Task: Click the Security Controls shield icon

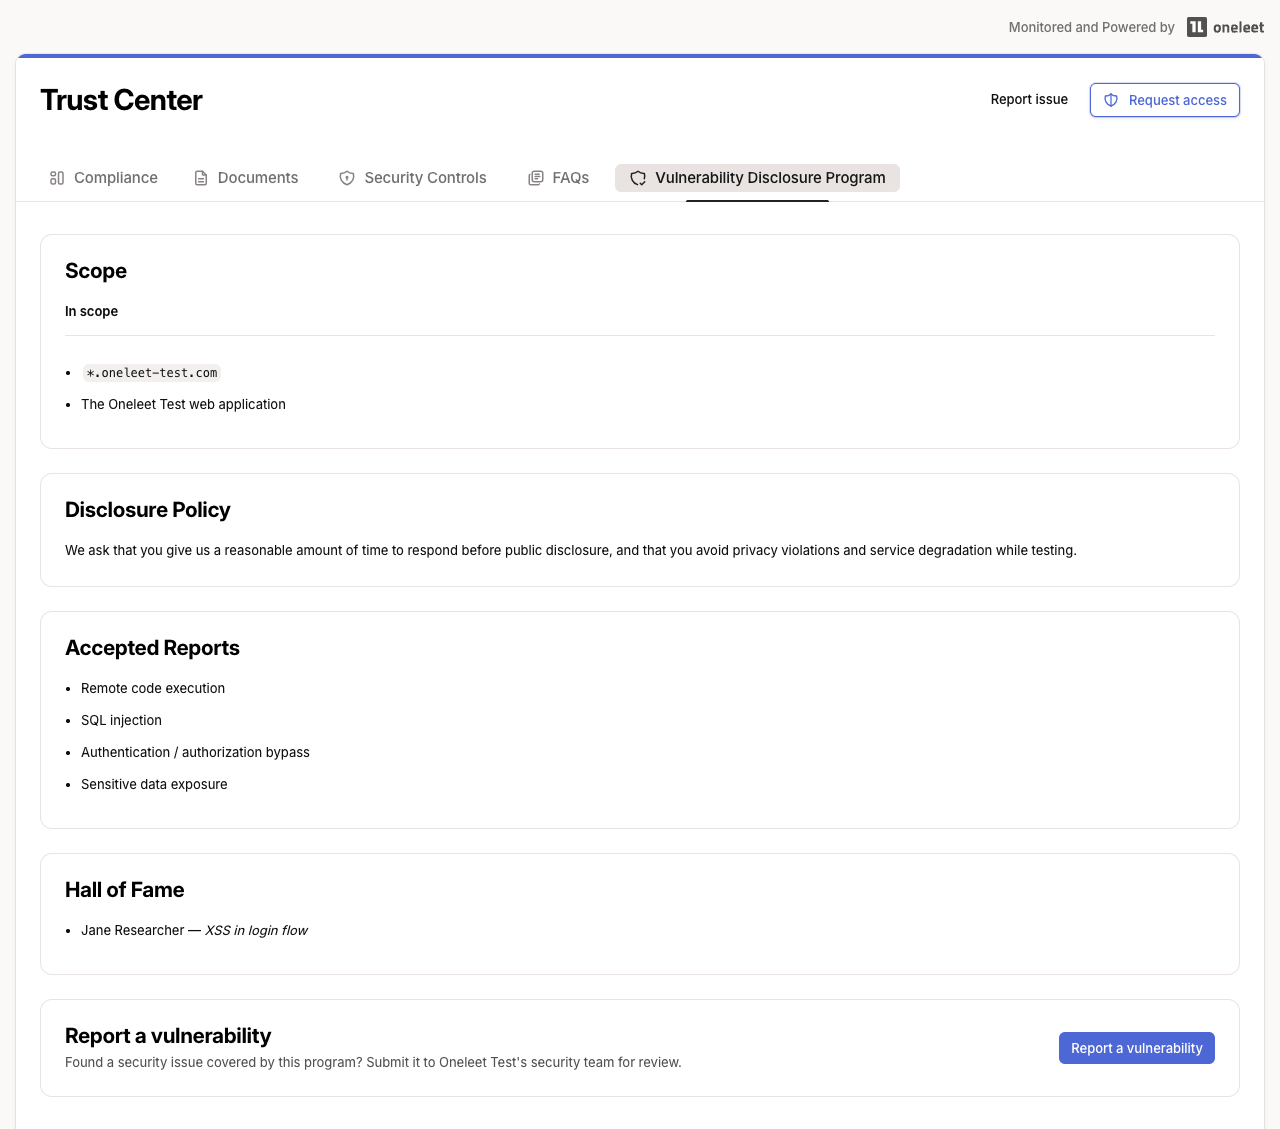Action: (347, 178)
